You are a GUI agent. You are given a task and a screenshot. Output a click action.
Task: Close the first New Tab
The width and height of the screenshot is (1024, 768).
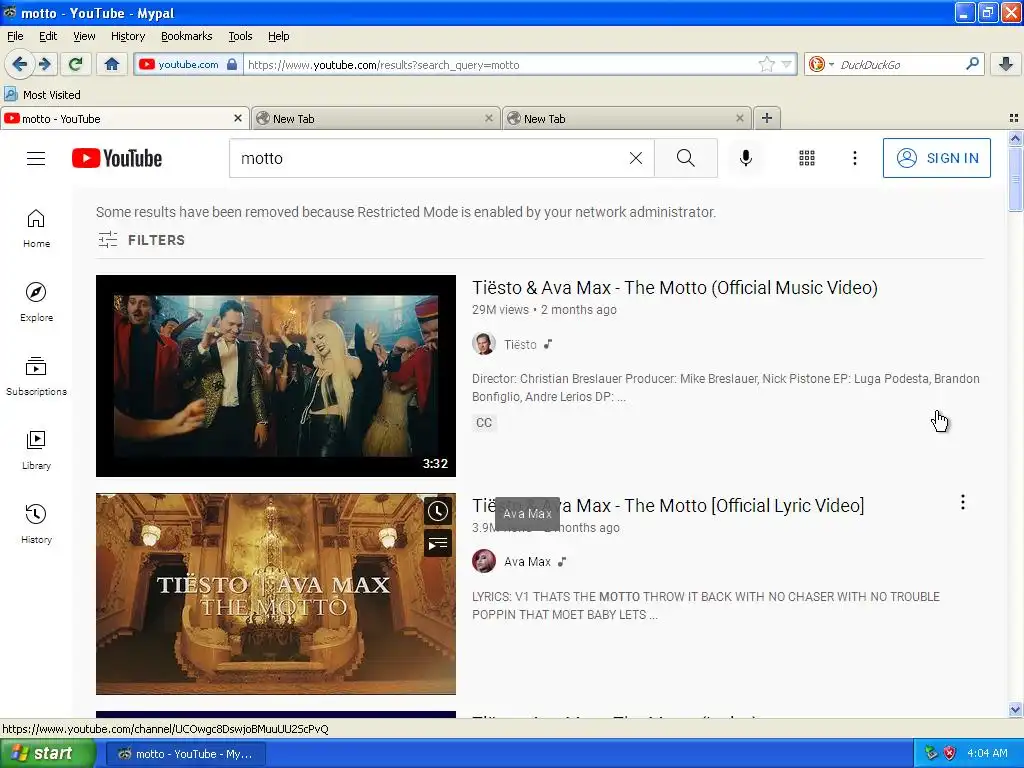tap(488, 118)
